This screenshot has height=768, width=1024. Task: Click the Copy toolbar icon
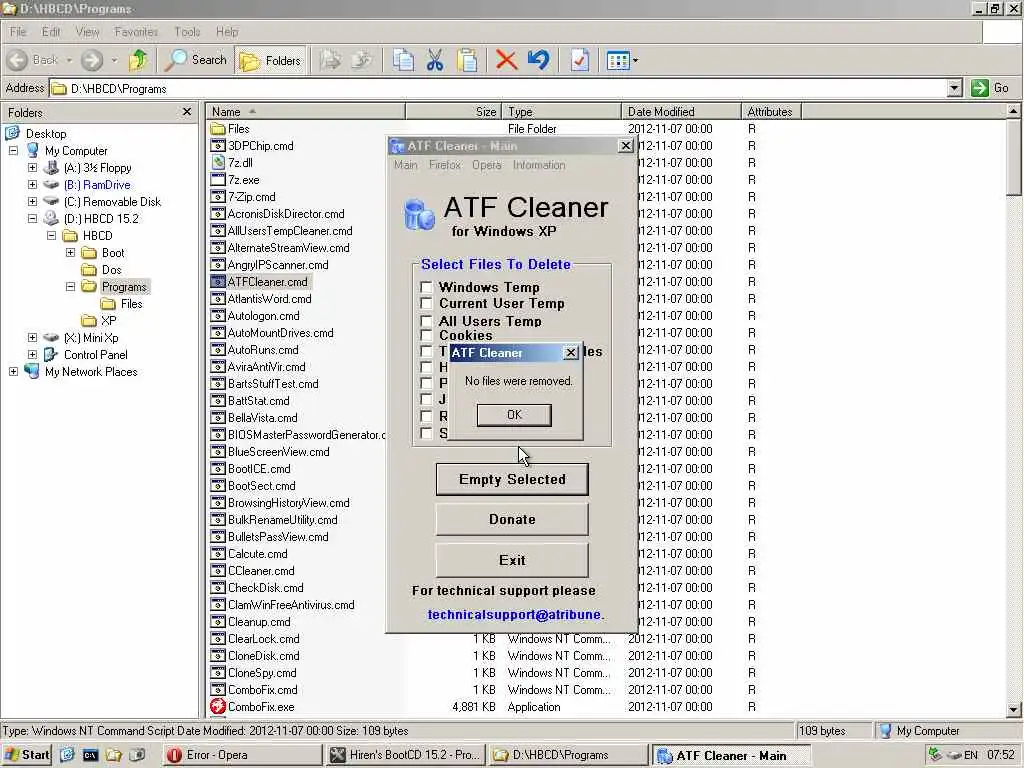click(403, 60)
